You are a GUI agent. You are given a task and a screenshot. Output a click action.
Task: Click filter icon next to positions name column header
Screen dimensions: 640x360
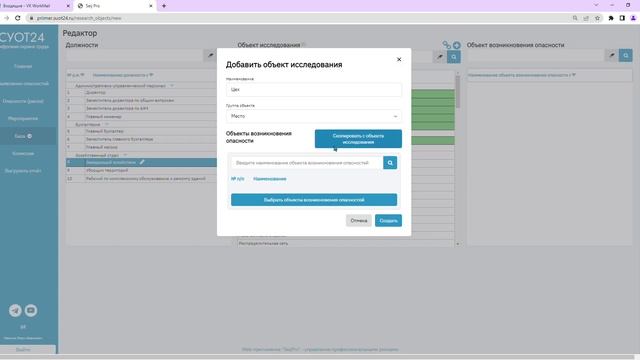point(151,75)
